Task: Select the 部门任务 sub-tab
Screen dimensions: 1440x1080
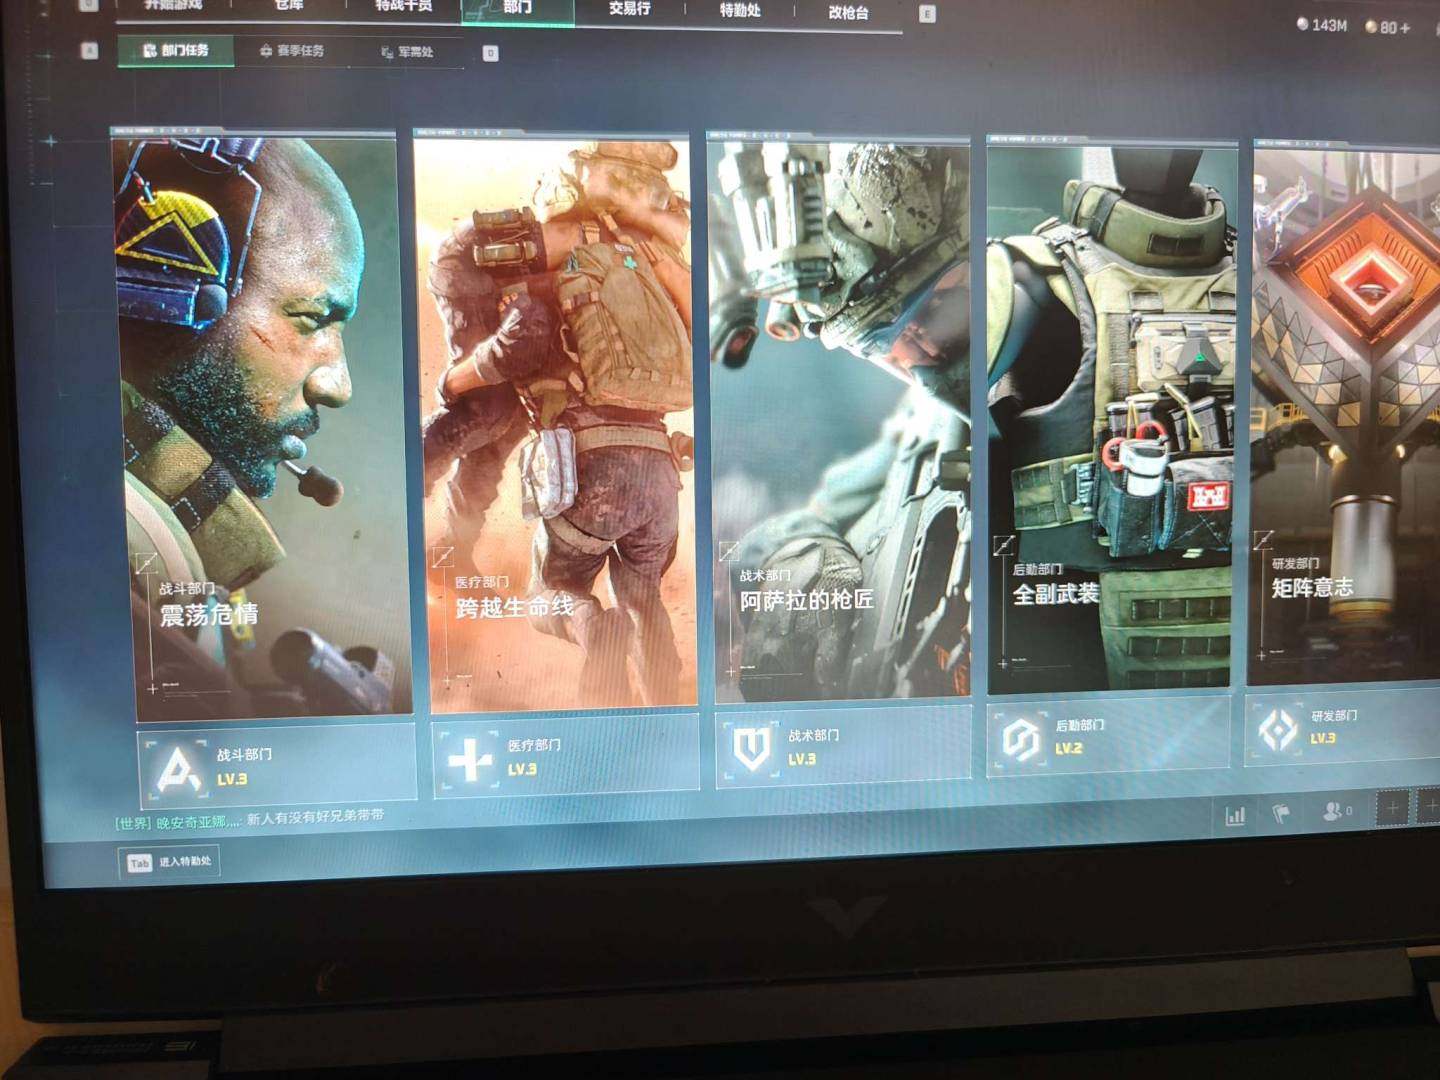Action: 176,50
